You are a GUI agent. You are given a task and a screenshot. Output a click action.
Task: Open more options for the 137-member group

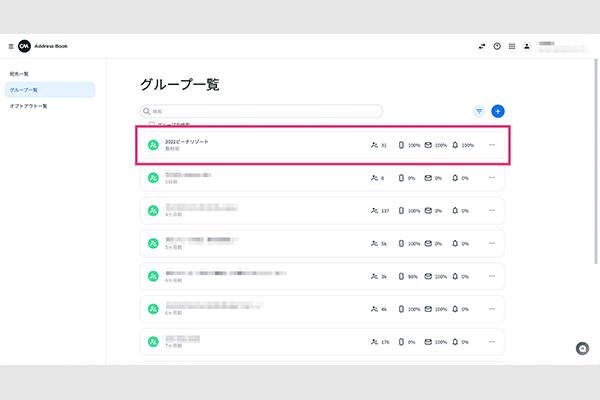(x=492, y=211)
